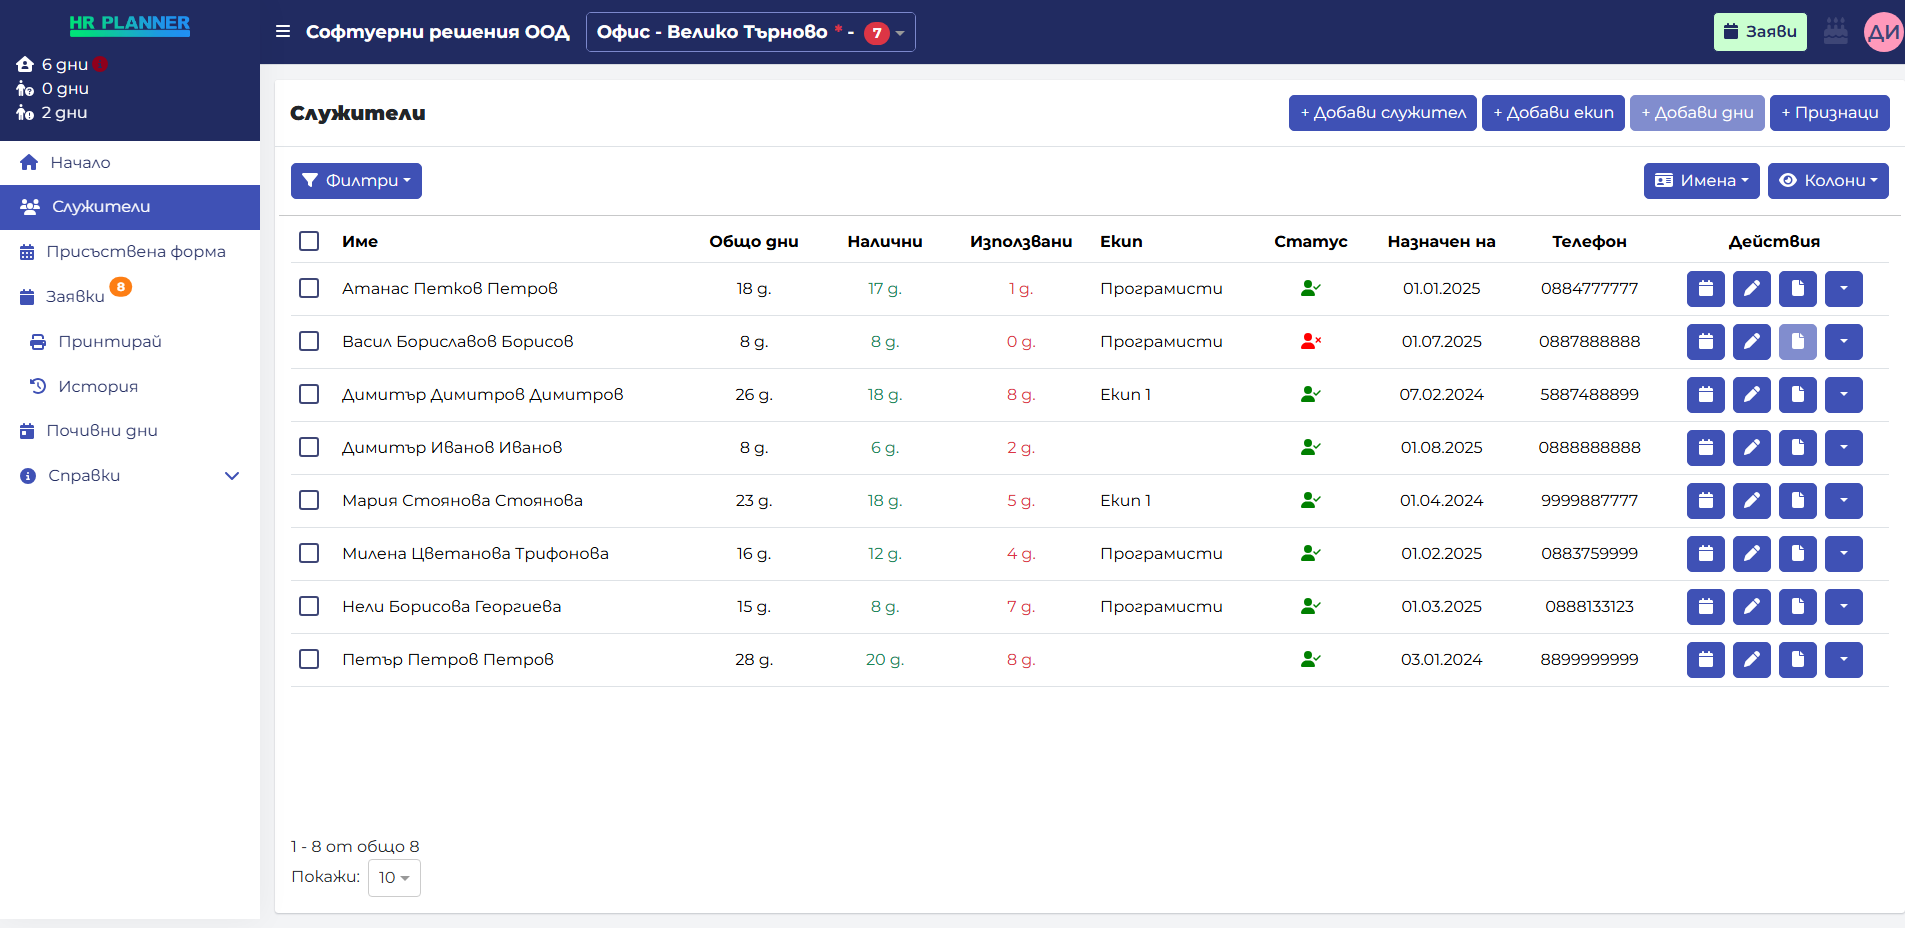This screenshot has height=928, width=1905.
Task: Click pencil edit icon for Нели Борисова Георгиева
Action: (1751, 607)
